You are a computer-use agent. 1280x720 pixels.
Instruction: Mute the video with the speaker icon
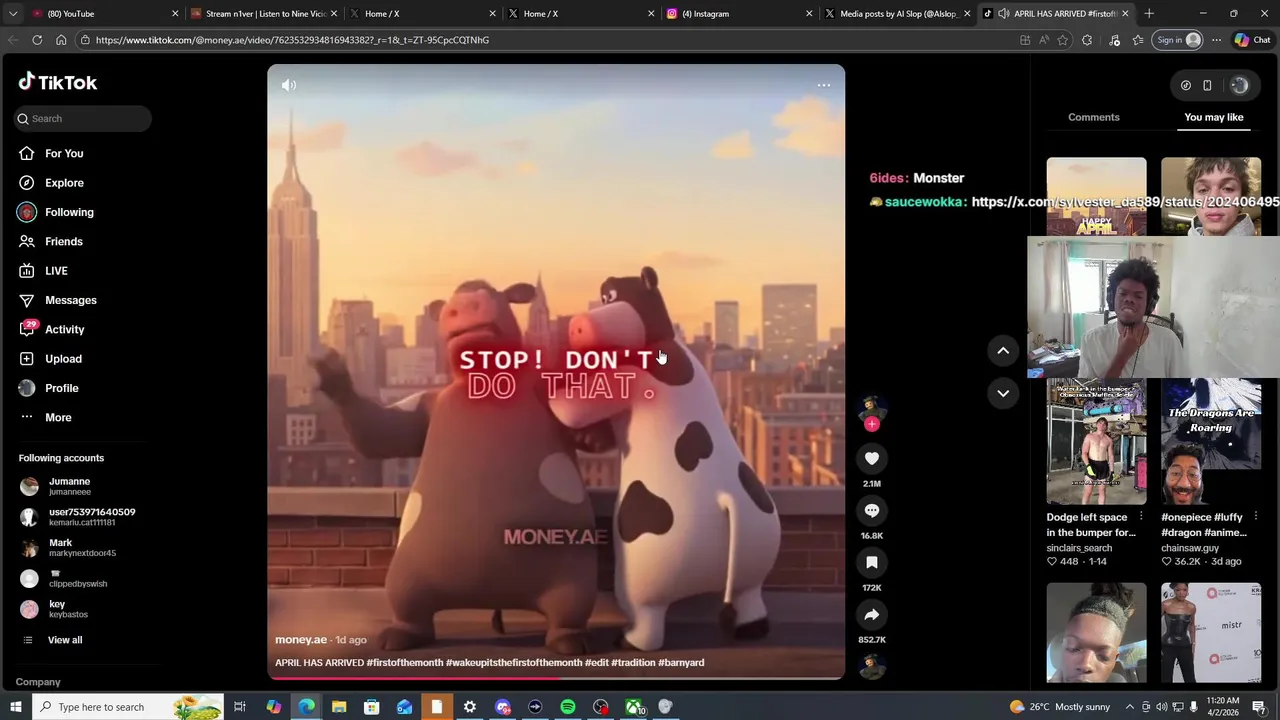pos(289,85)
